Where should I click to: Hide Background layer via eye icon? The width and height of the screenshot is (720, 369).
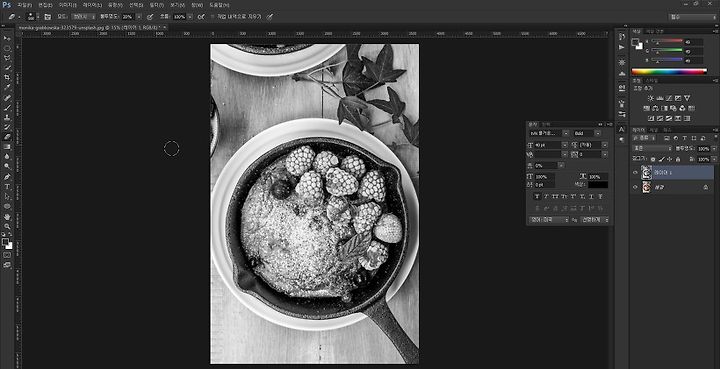[x=636, y=187]
